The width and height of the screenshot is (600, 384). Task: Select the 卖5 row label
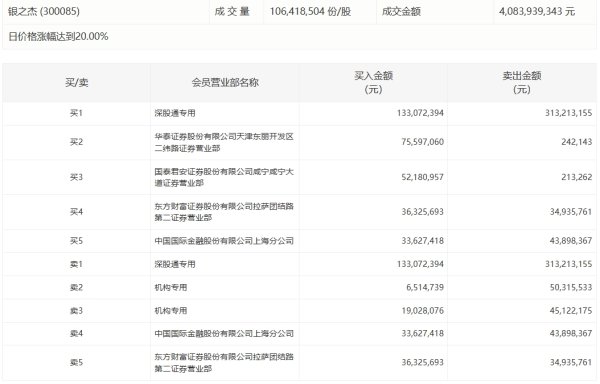click(x=76, y=363)
